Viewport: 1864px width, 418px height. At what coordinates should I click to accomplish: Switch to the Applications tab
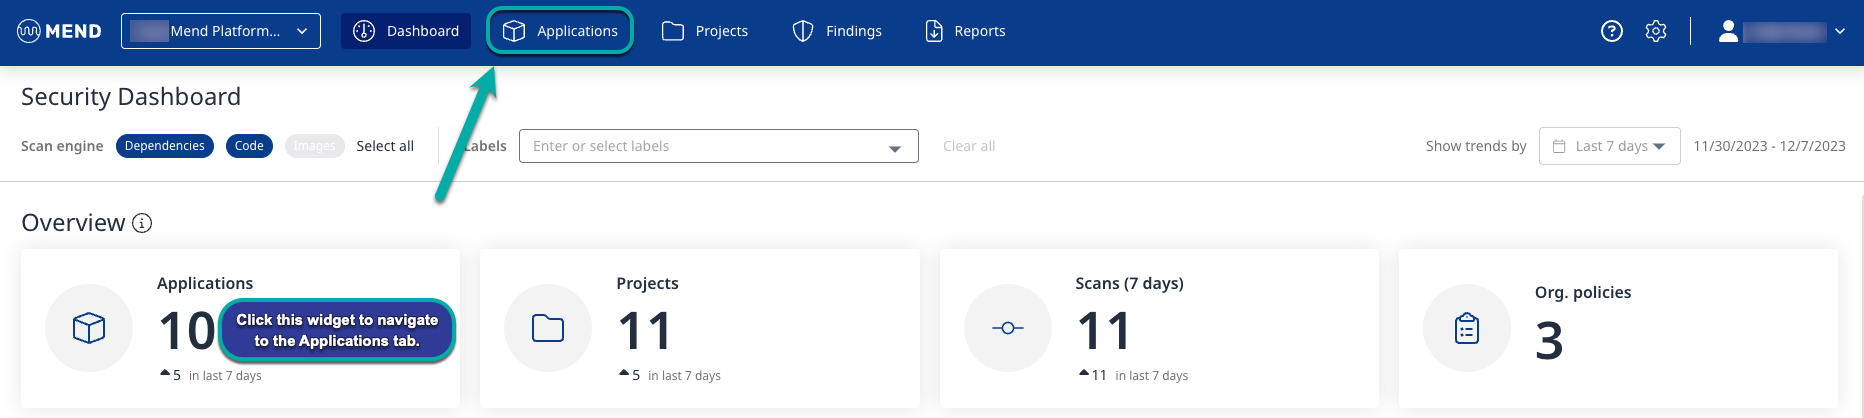560,31
